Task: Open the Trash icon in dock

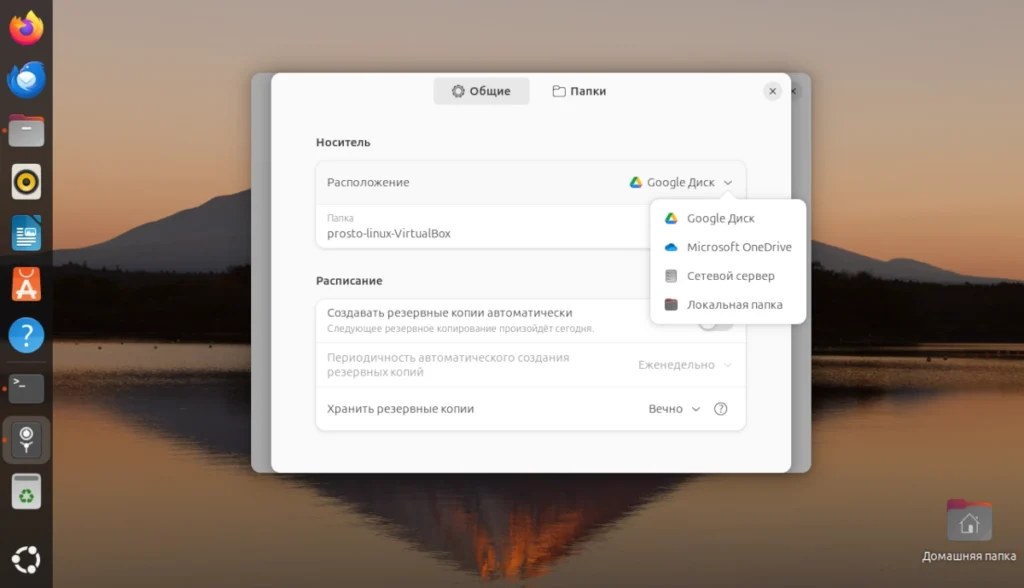Action: (x=26, y=491)
